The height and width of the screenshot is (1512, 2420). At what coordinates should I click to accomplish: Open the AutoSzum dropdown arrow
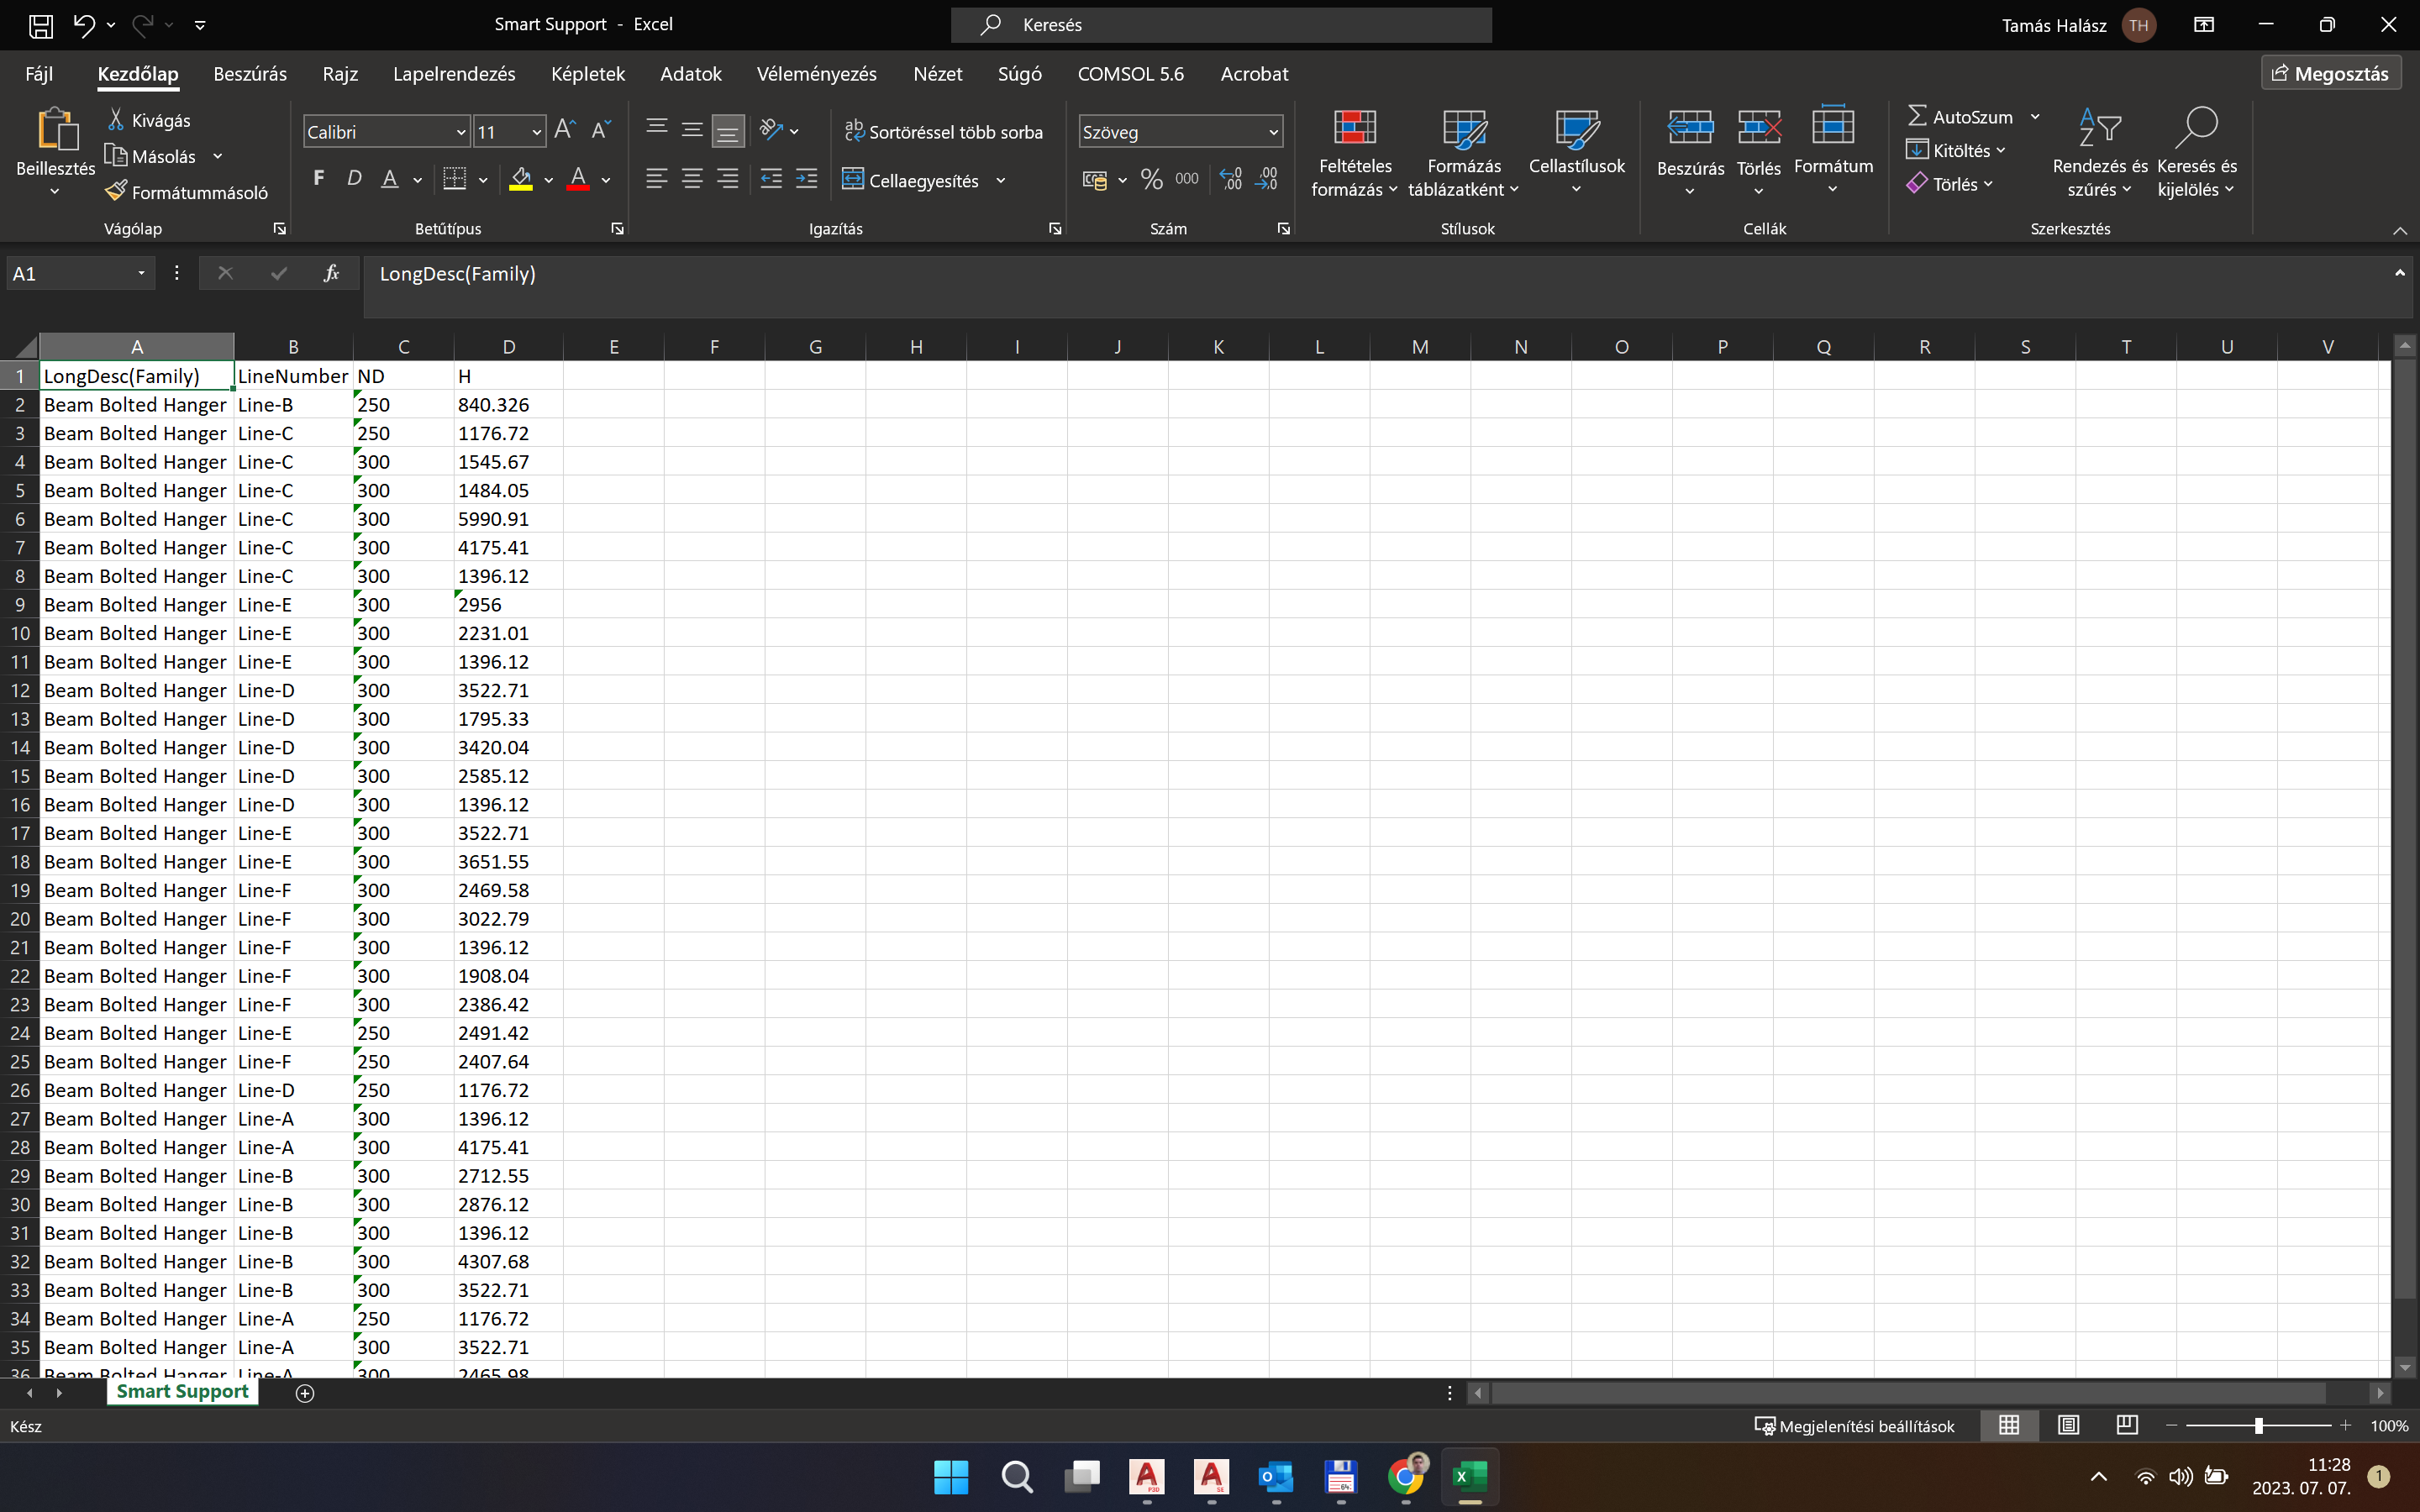(2035, 117)
